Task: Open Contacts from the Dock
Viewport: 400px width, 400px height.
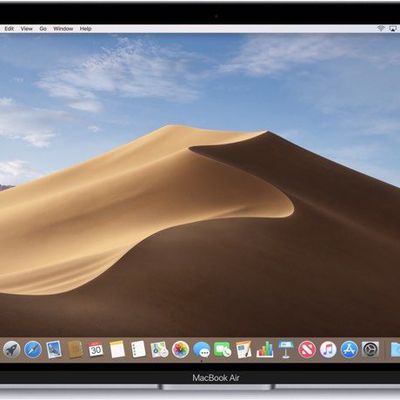Action: 75,349
